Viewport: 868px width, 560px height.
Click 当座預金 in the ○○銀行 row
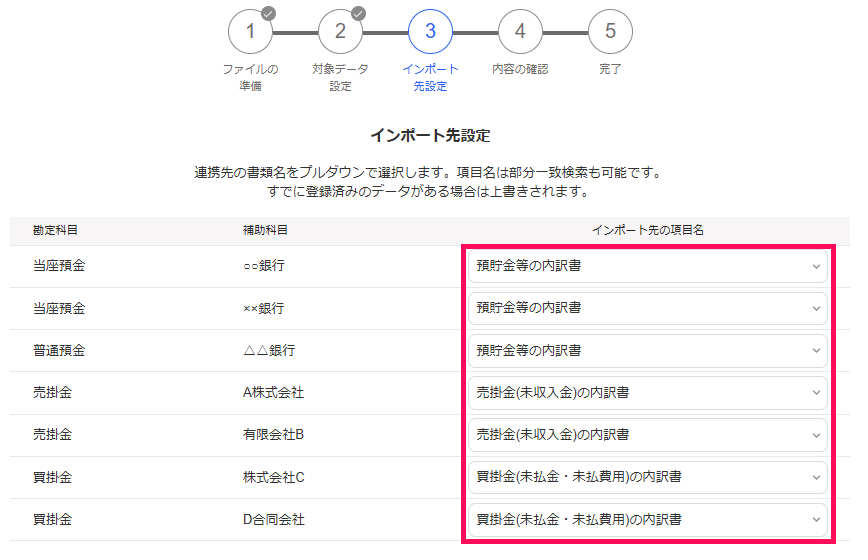click(59, 266)
